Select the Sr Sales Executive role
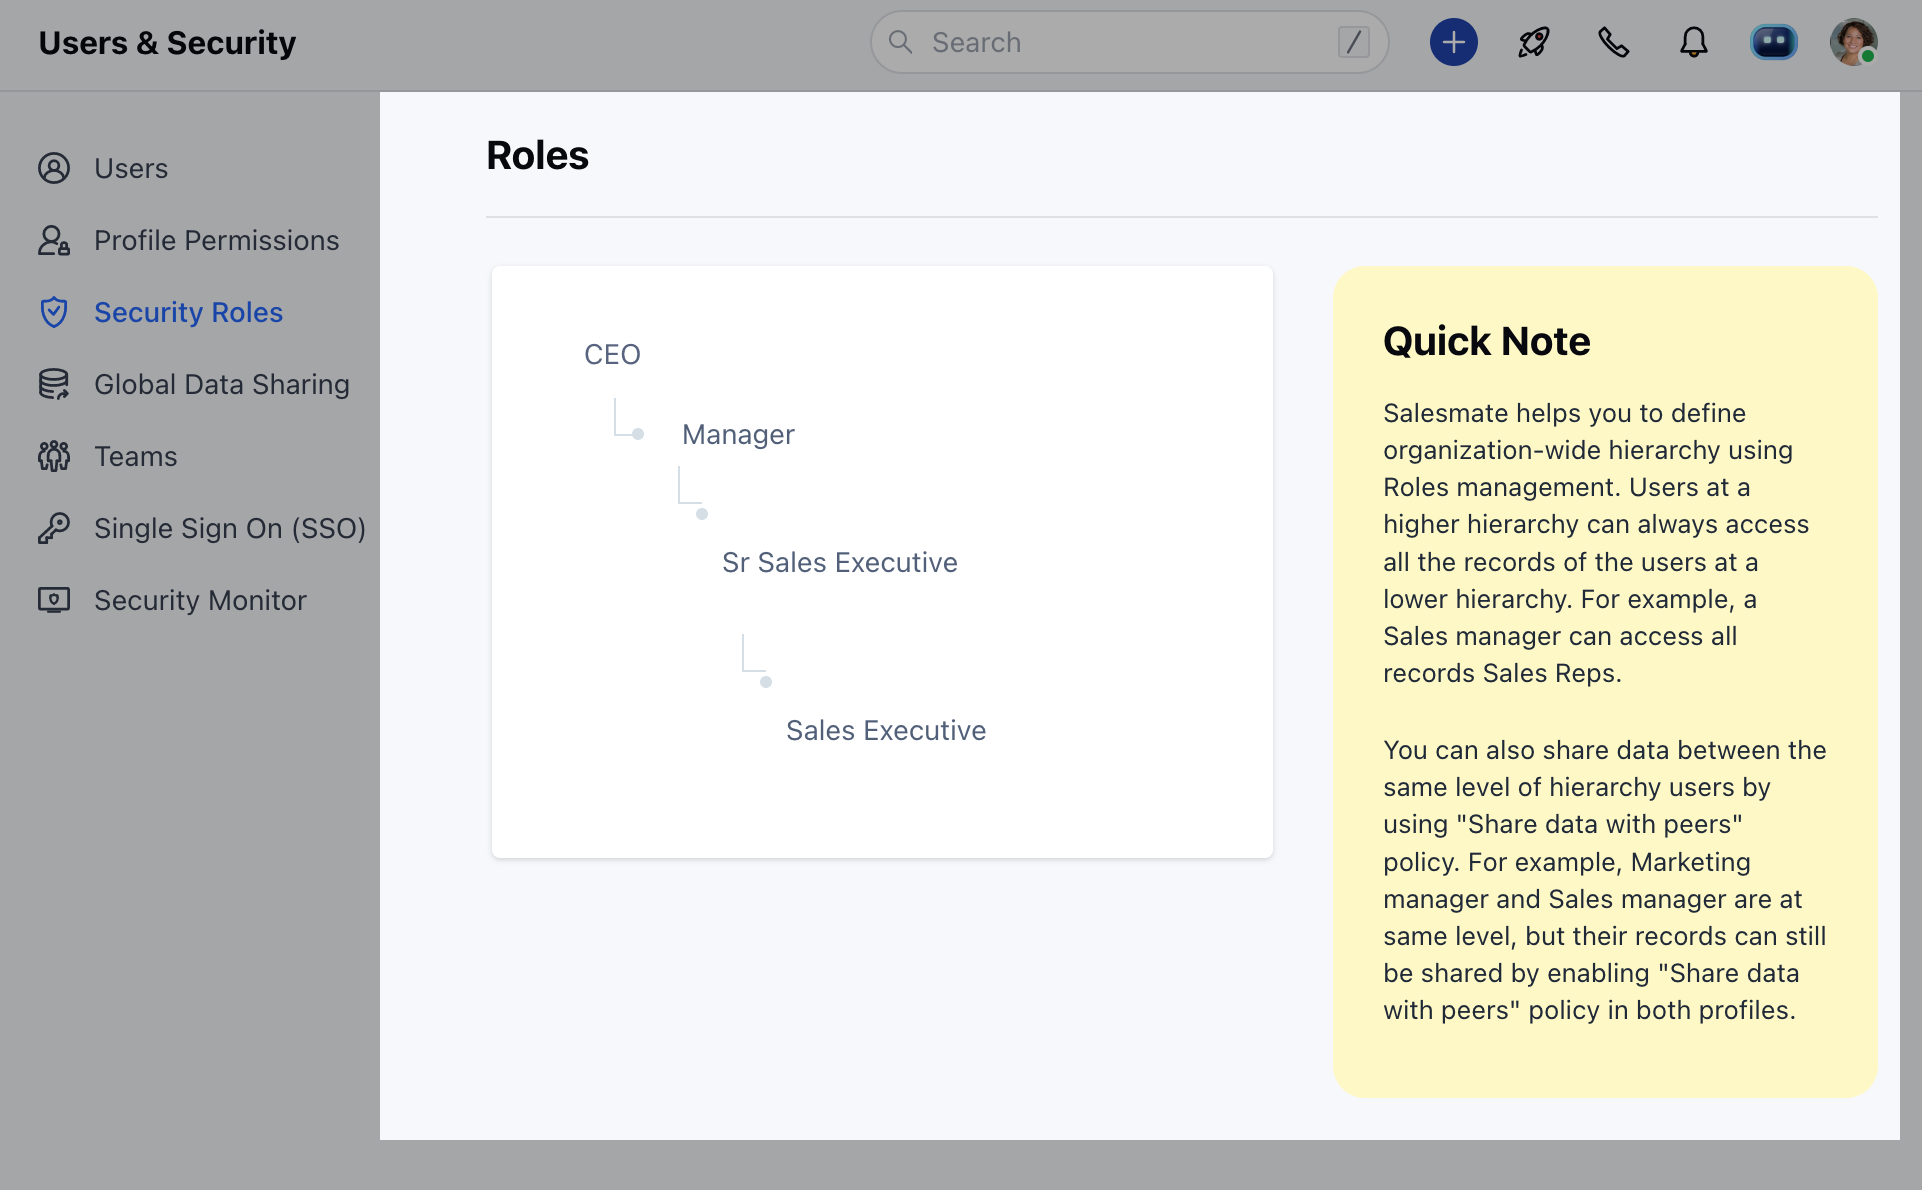 coord(839,562)
